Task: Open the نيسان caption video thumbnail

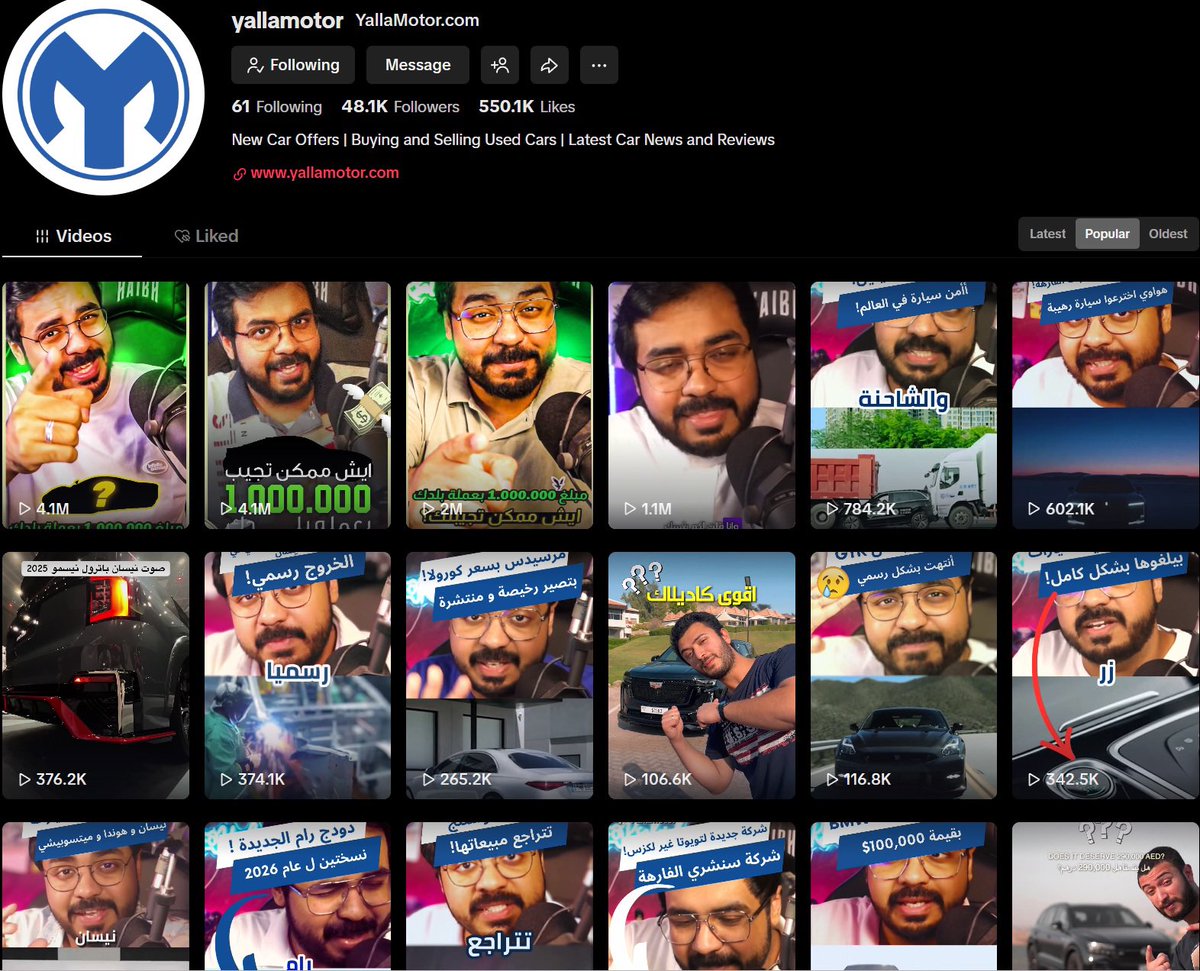Action: pos(95,896)
